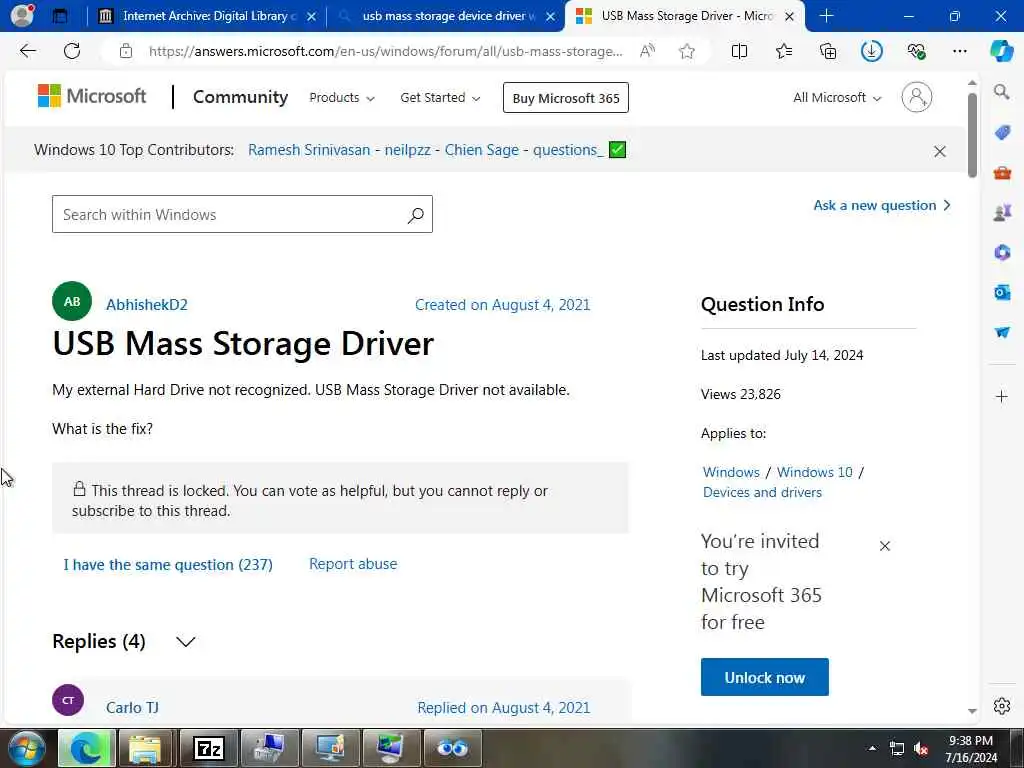Open Read aloud icon in address bar
The height and width of the screenshot is (768, 1024).
(x=647, y=51)
